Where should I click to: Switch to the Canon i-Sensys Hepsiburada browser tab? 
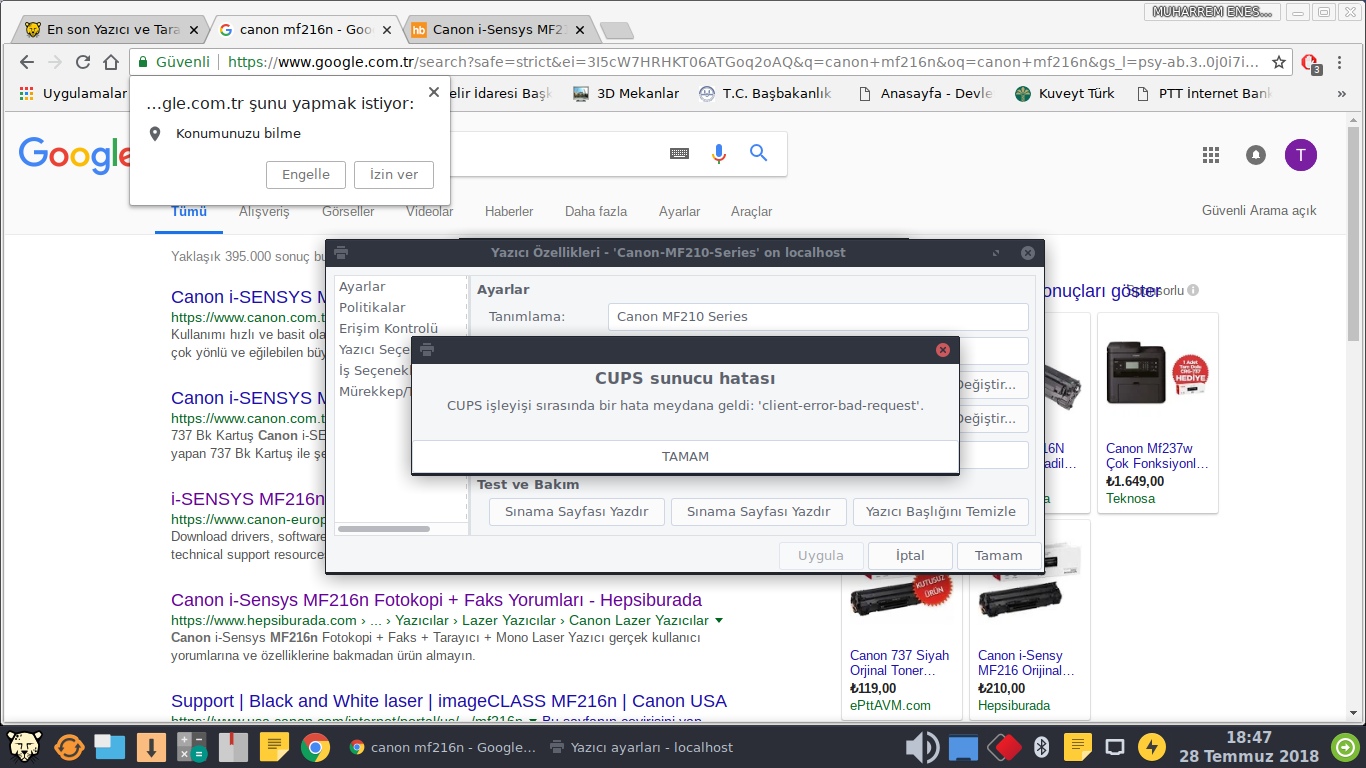(x=495, y=30)
